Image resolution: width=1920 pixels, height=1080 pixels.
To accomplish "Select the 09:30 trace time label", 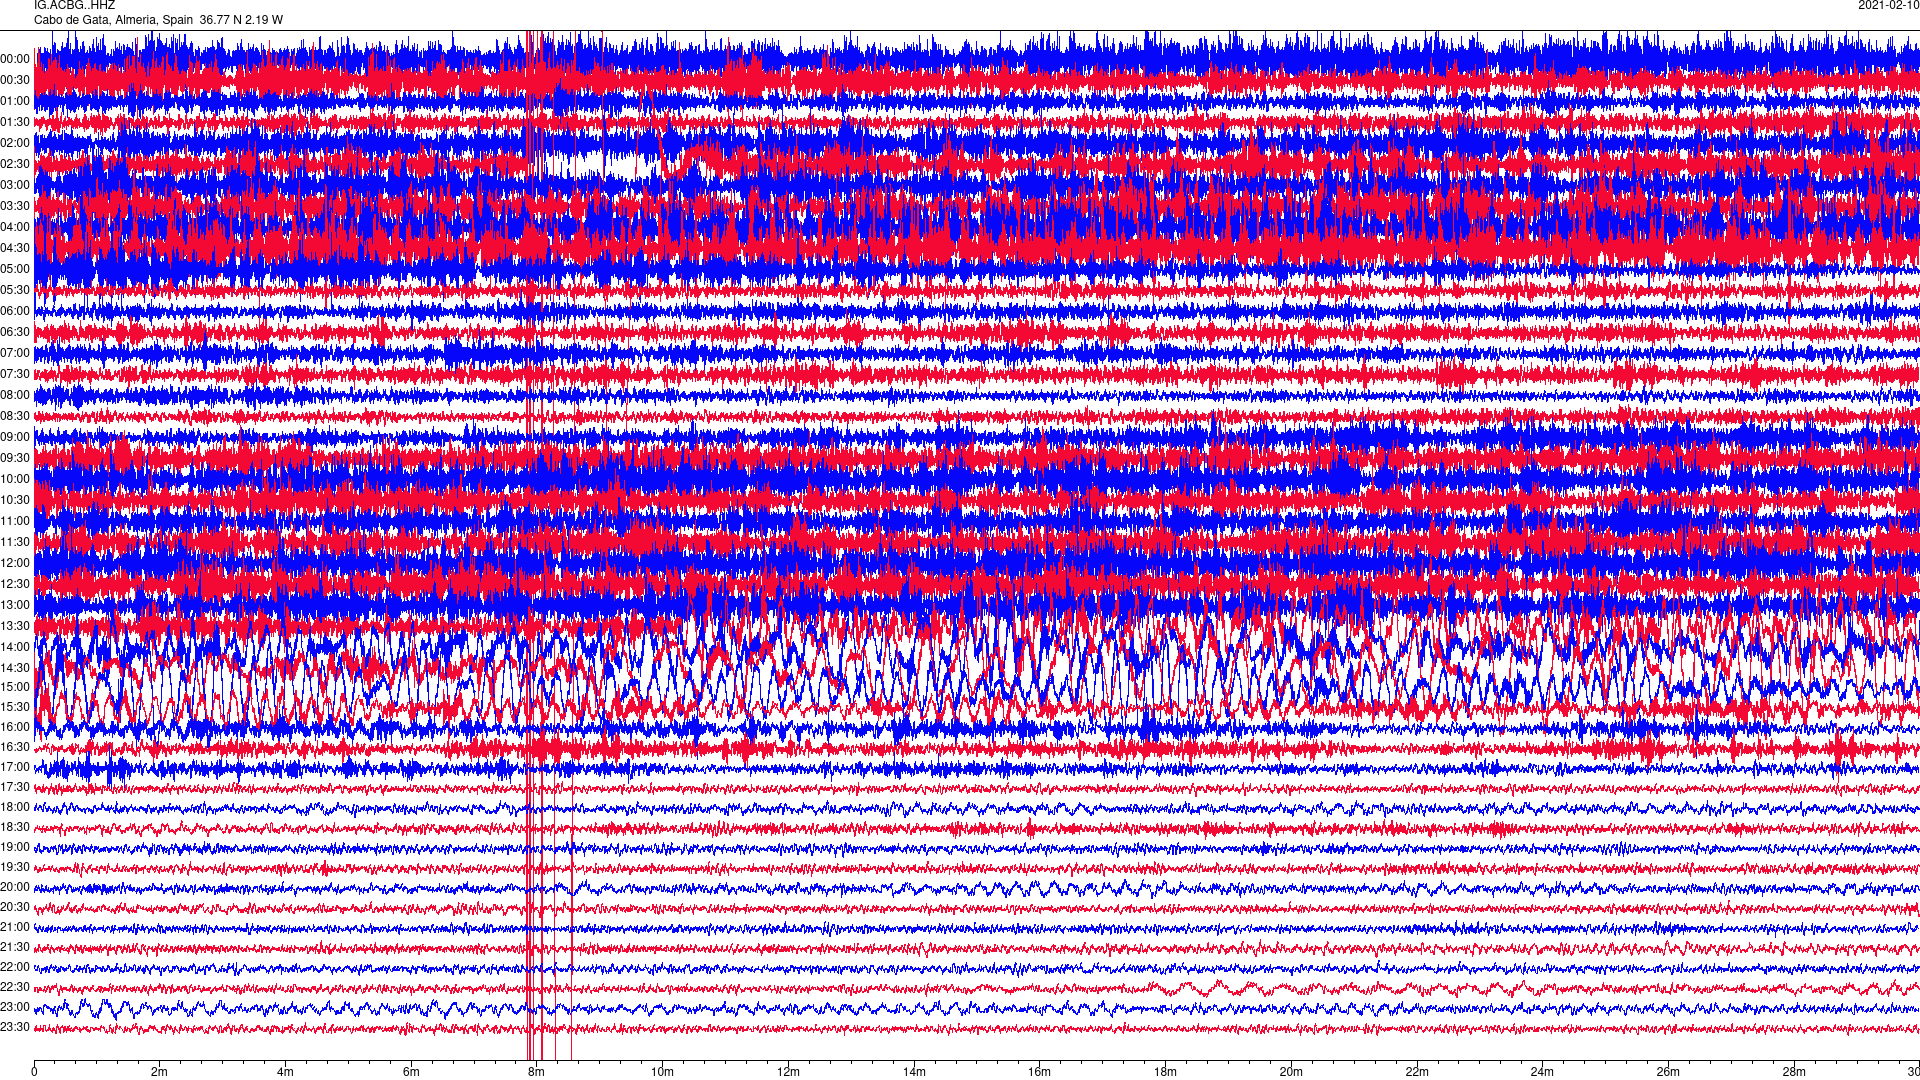I will (x=15, y=458).
